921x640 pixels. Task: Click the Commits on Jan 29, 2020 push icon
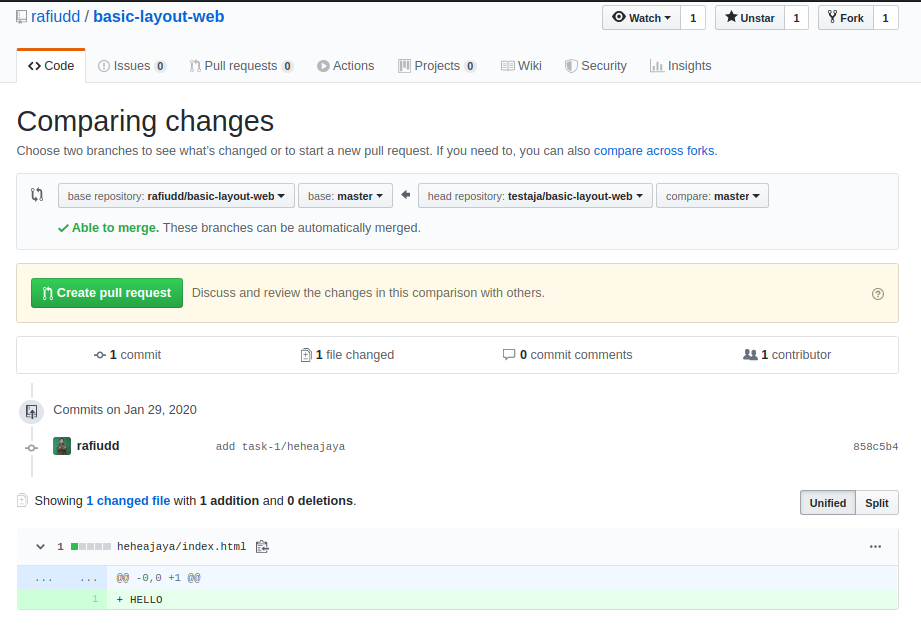point(32,411)
